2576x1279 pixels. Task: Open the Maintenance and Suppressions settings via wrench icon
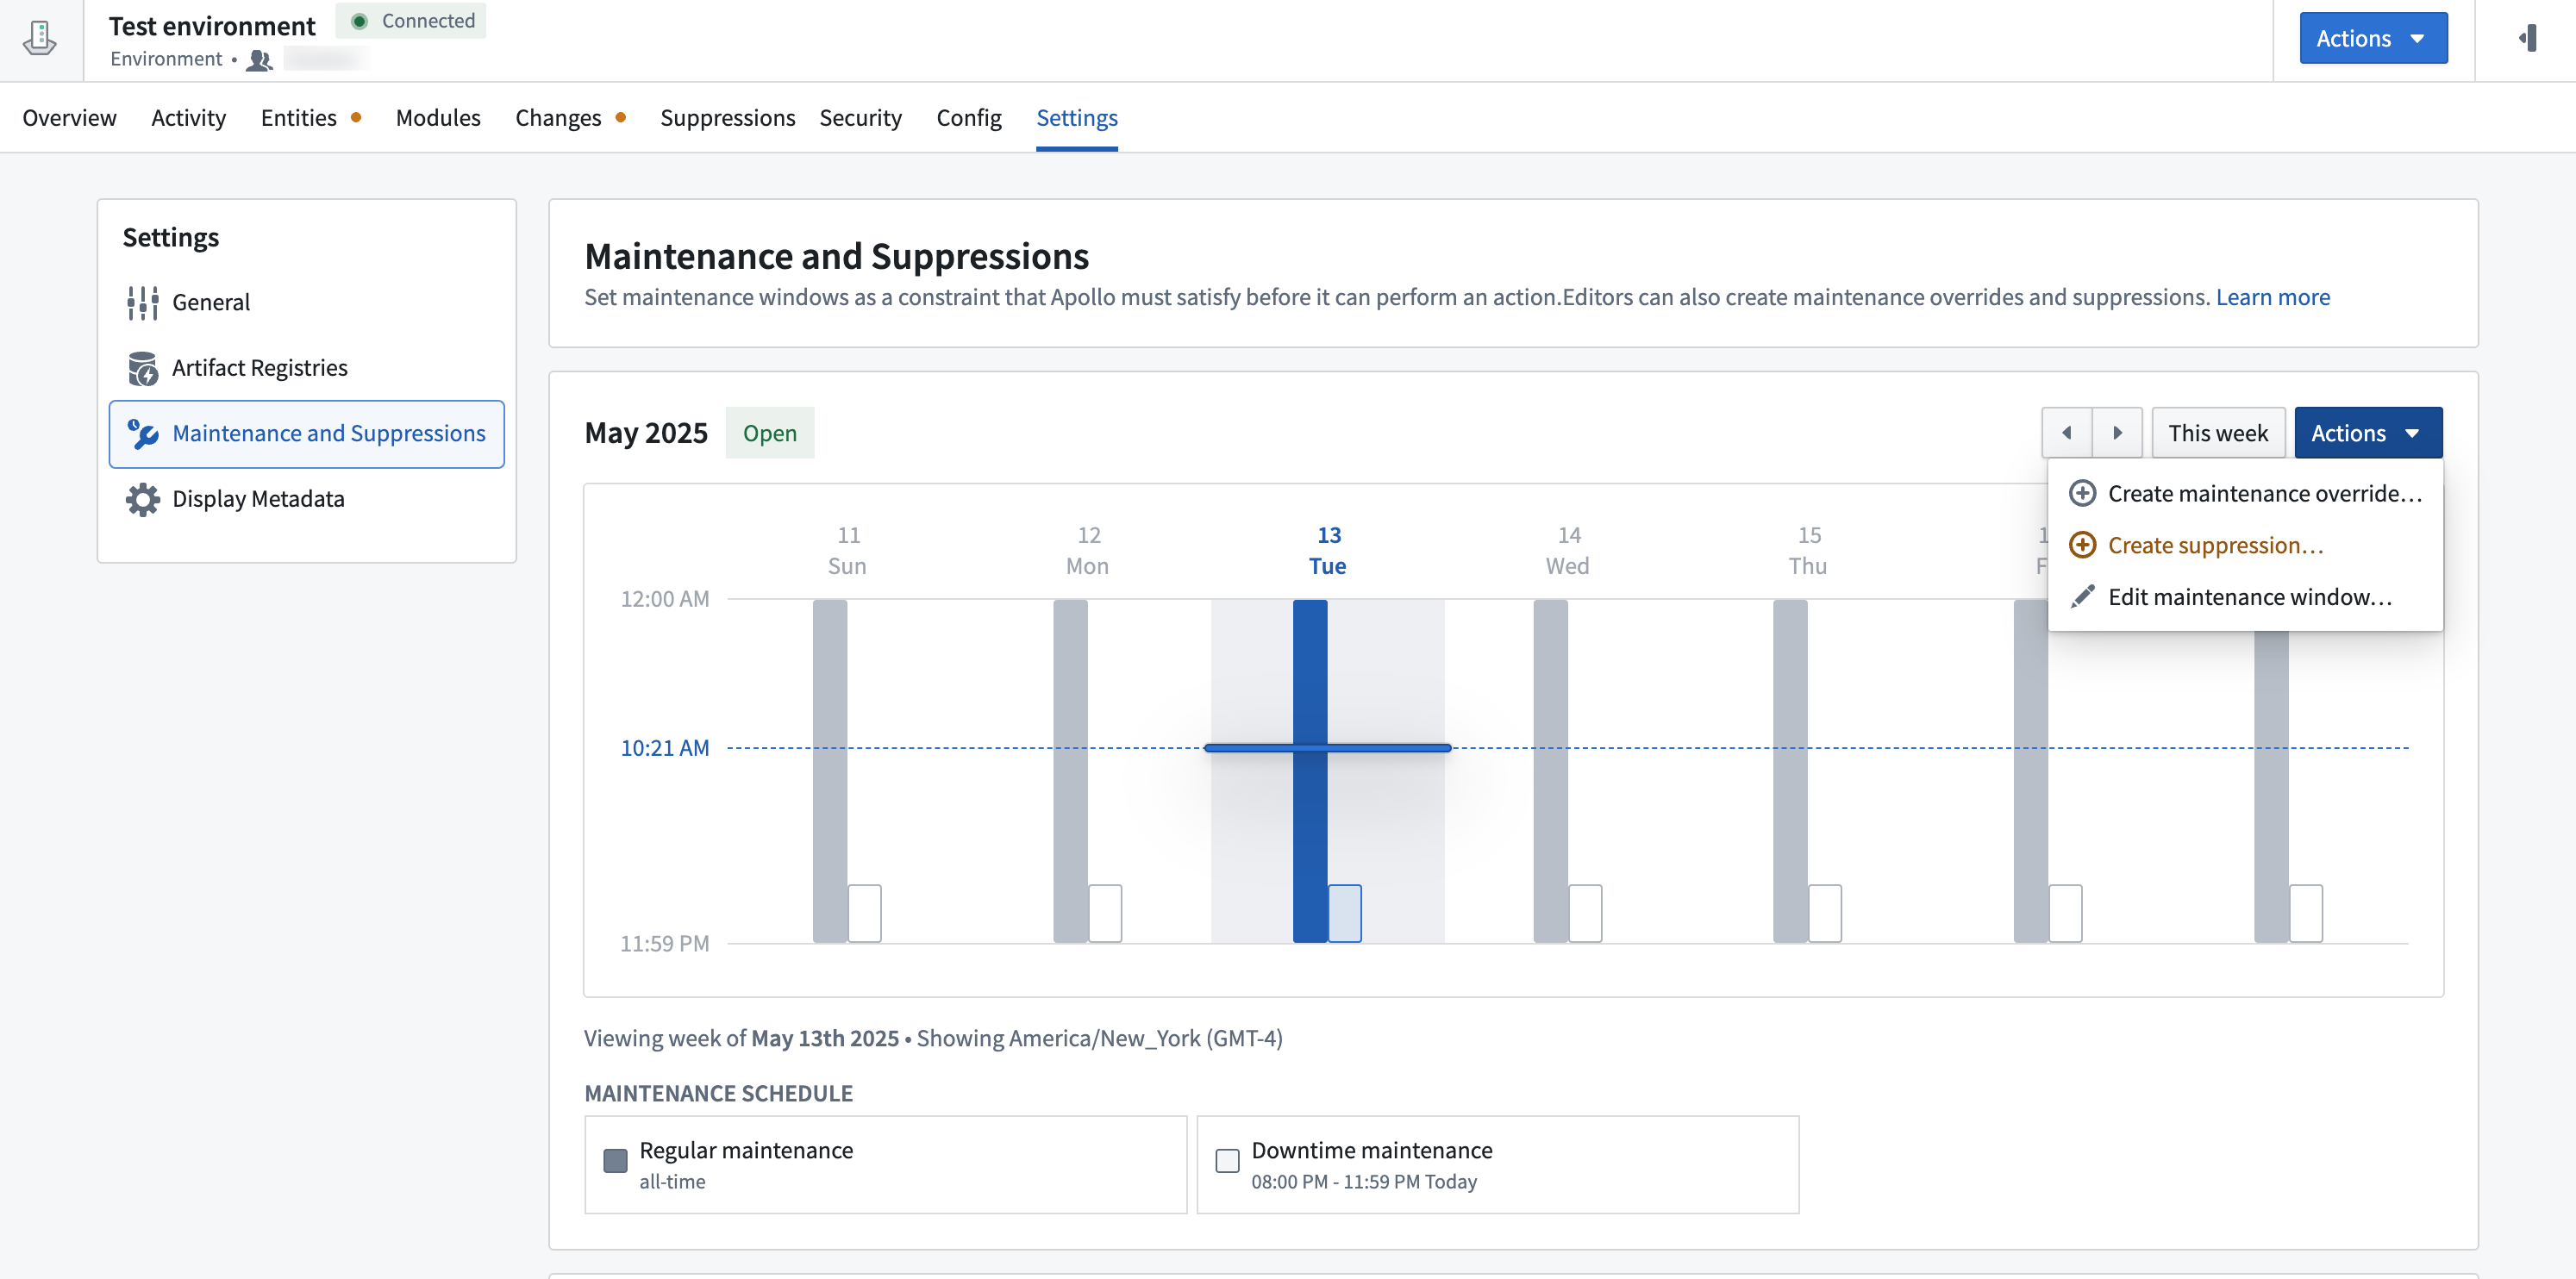(x=143, y=433)
